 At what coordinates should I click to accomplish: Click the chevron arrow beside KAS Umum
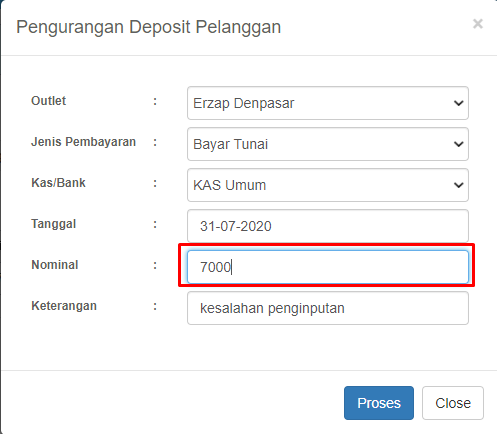click(x=459, y=185)
